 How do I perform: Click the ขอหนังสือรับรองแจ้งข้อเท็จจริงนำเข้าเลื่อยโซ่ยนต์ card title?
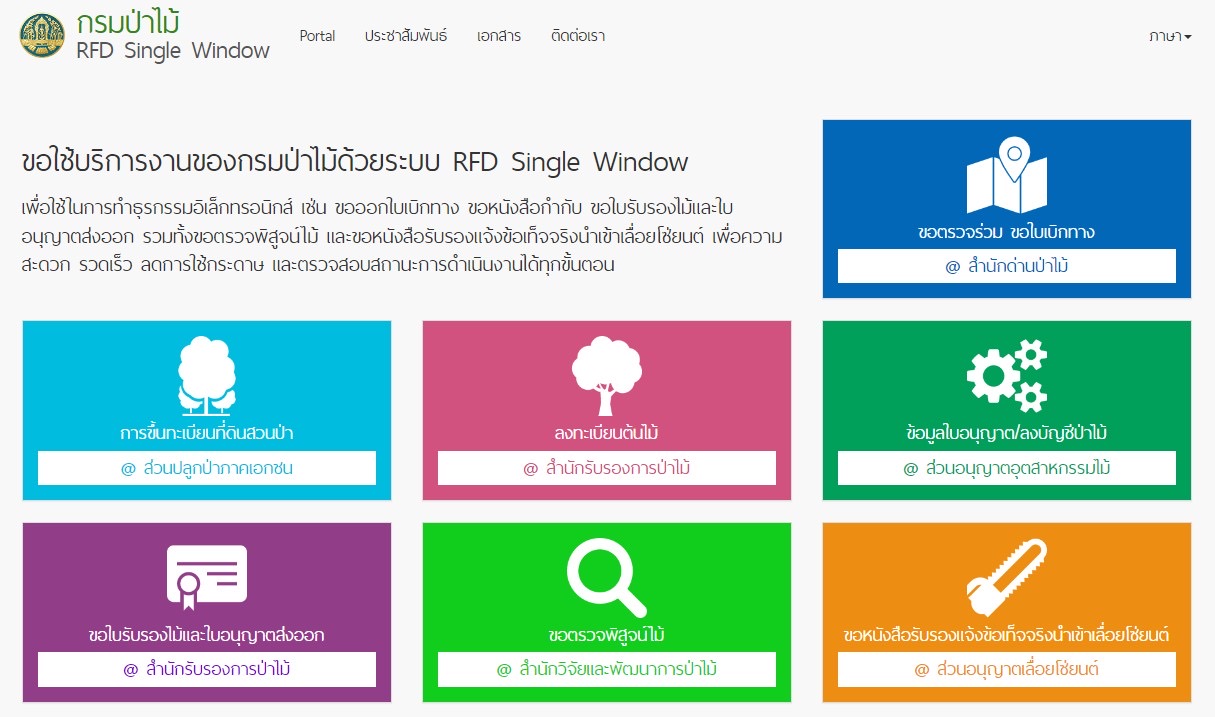(1007, 635)
